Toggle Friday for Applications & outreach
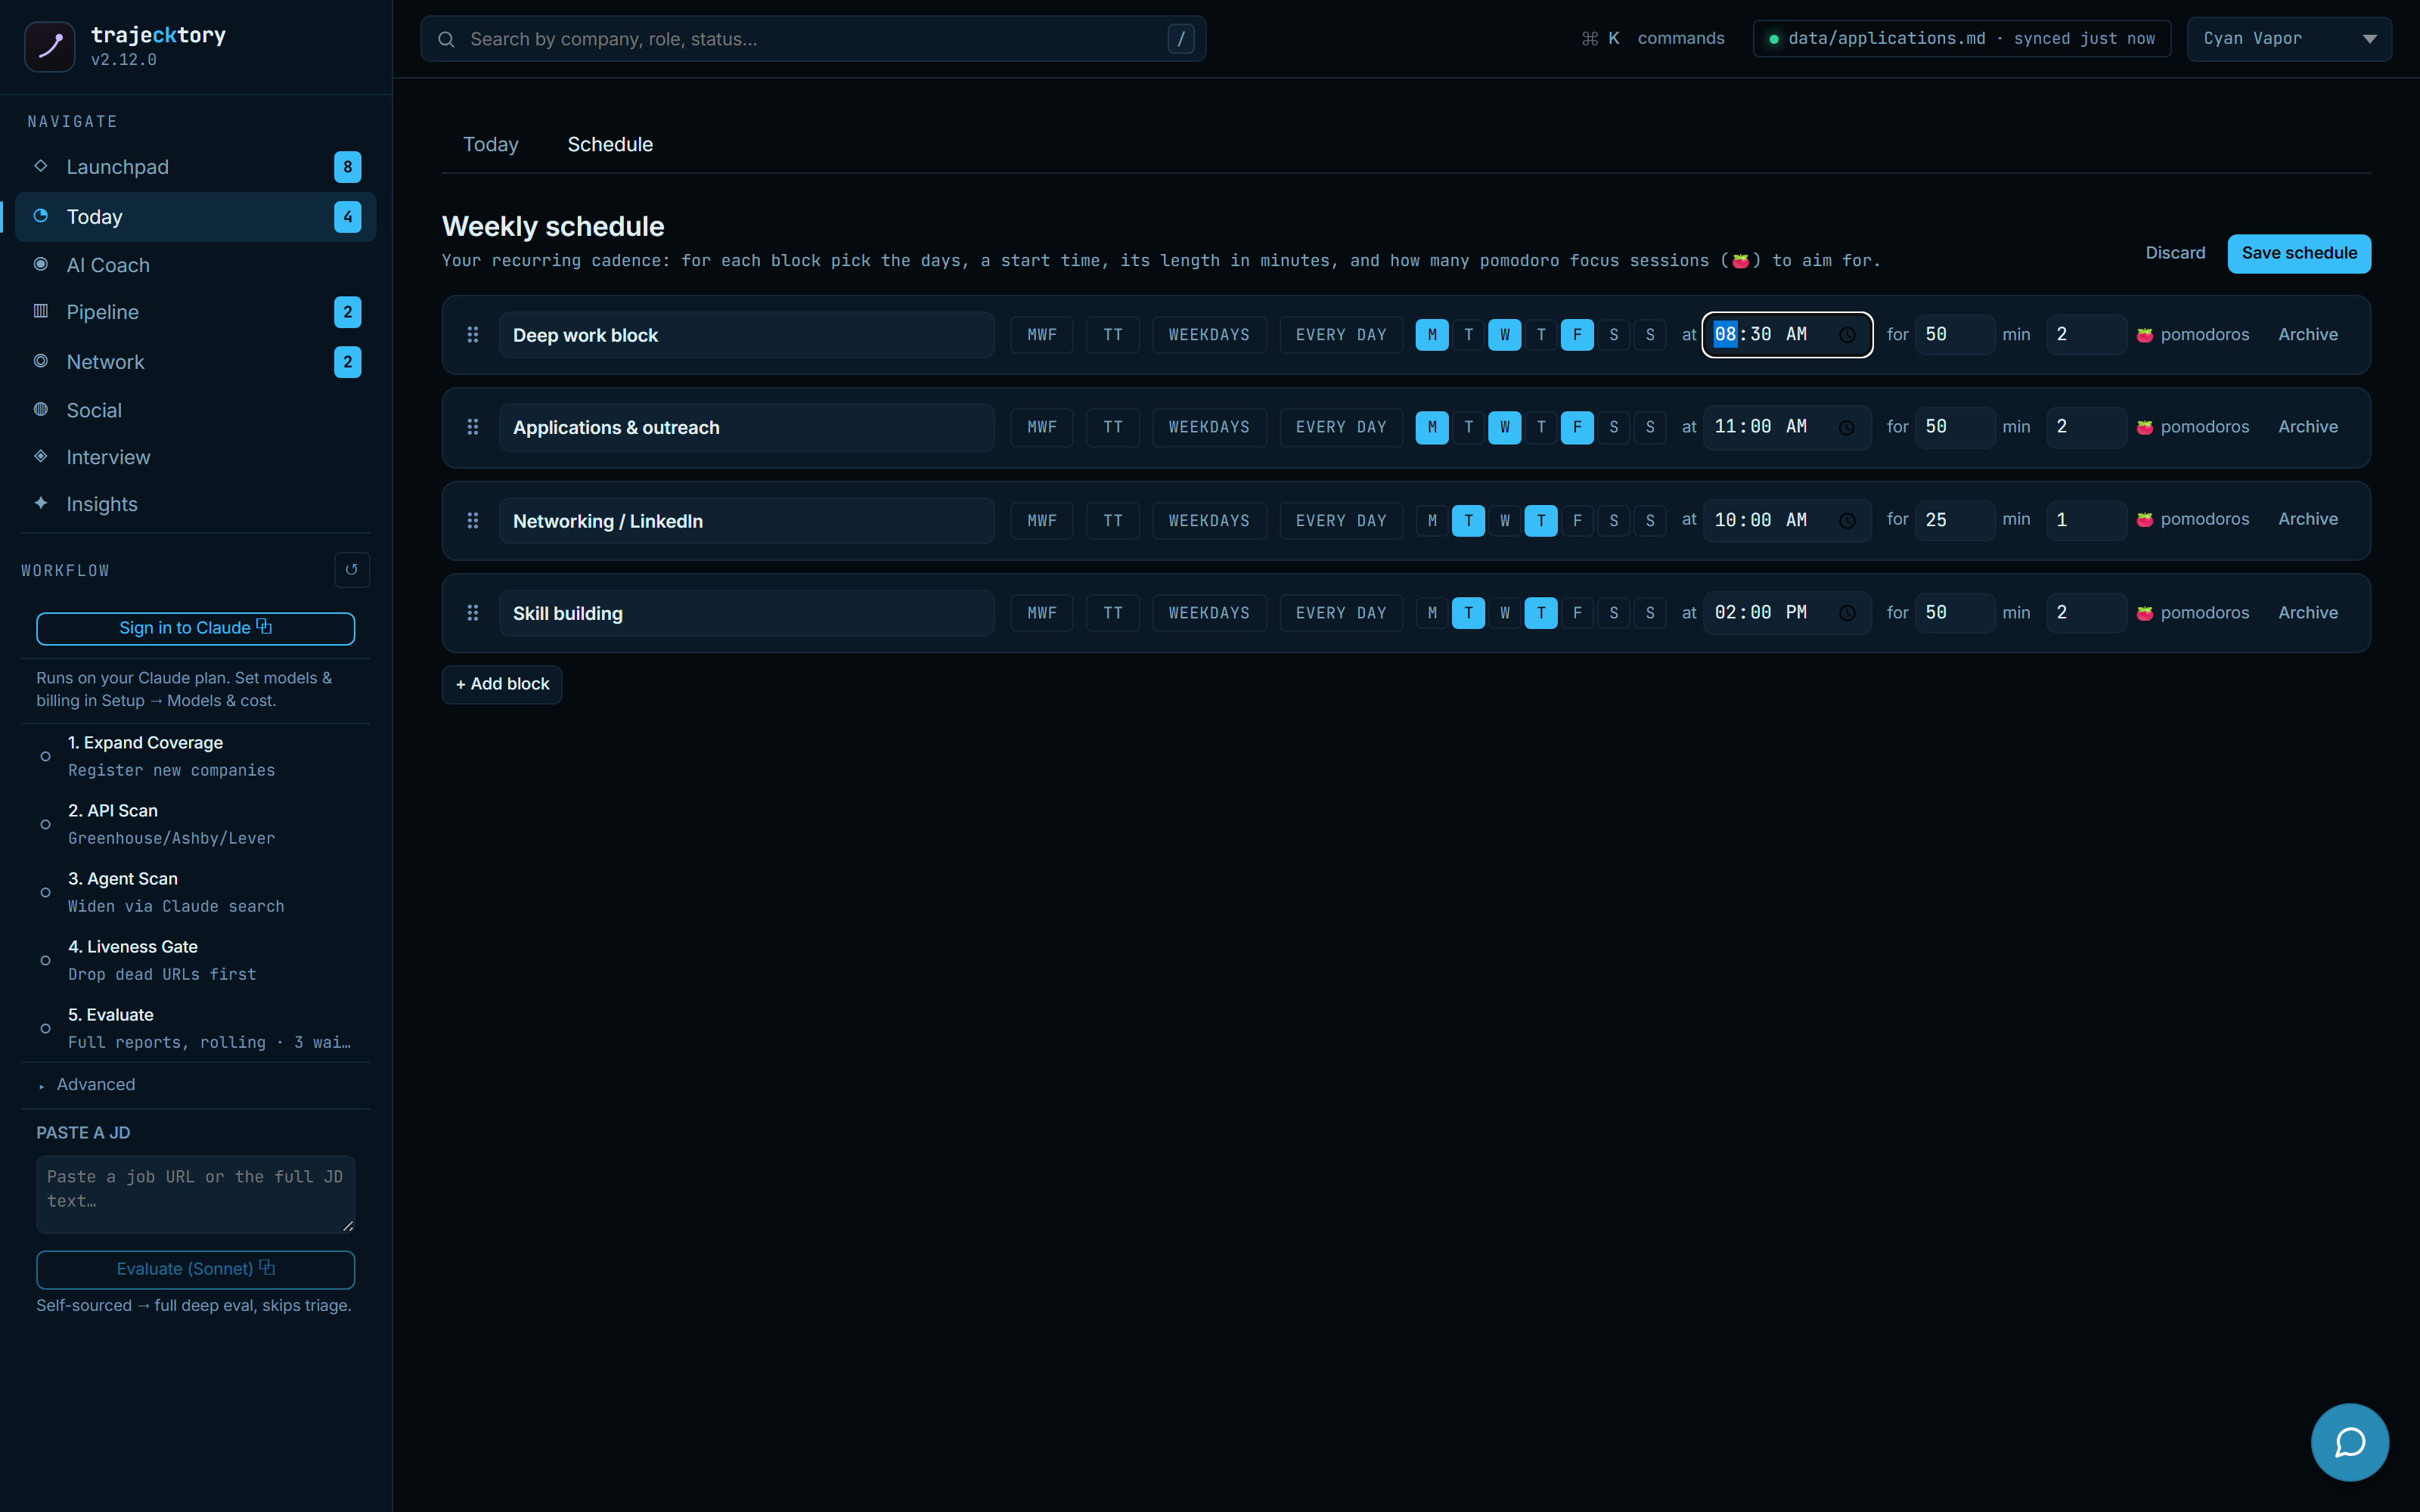Viewport: 2420px width, 1512px height. click(1577, 427)
